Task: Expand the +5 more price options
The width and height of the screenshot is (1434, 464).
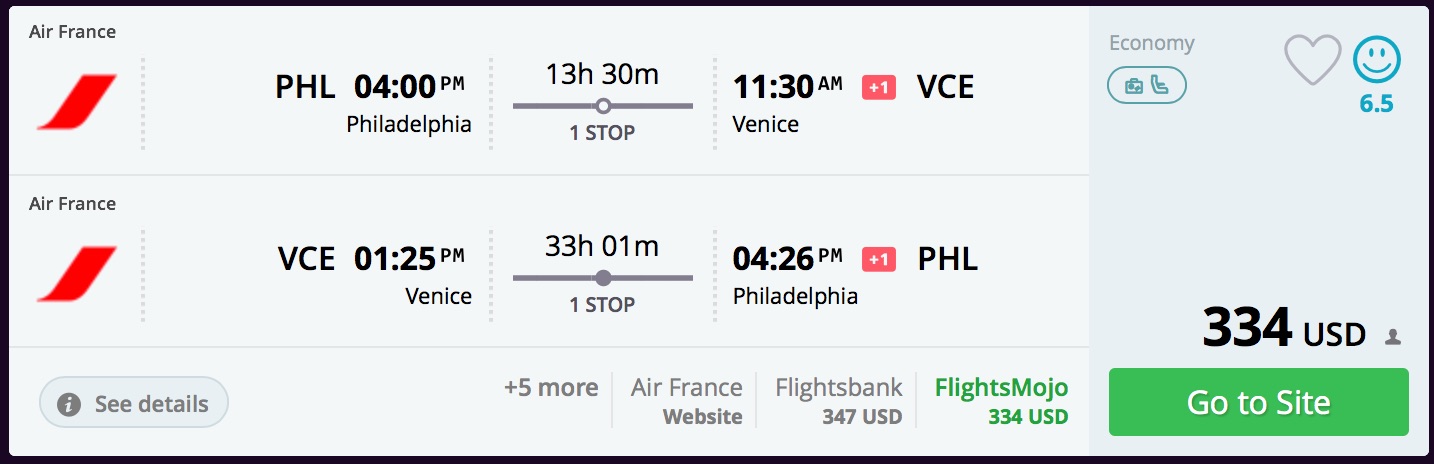Action: click(x=551, y=388)
